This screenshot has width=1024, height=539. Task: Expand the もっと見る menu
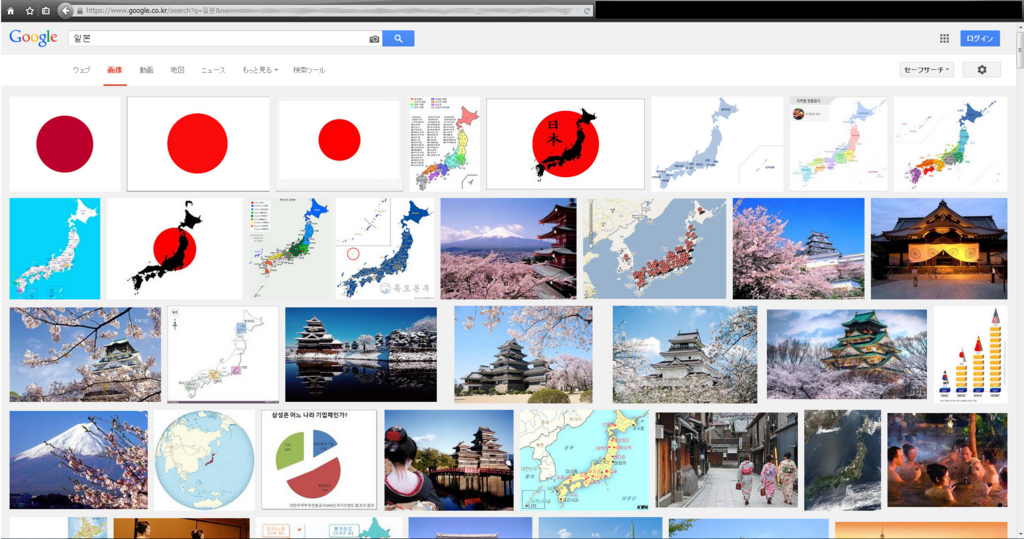pos(260,70)
